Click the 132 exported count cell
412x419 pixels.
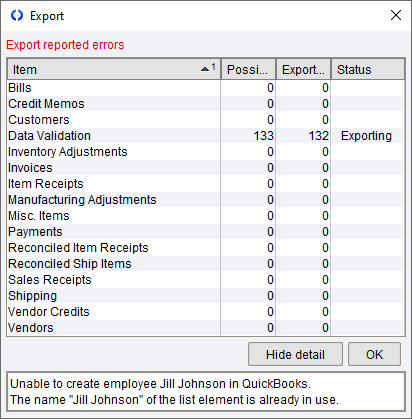coord(303,136)
